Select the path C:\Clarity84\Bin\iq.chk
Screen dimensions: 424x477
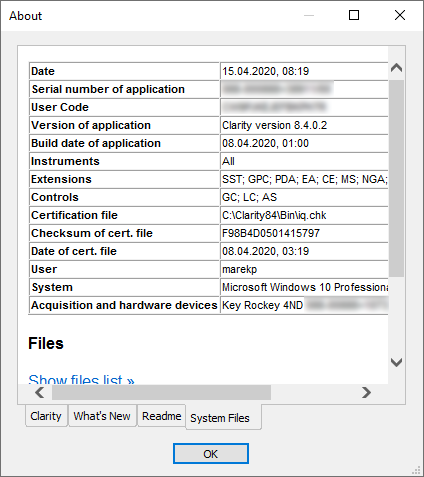274,215
